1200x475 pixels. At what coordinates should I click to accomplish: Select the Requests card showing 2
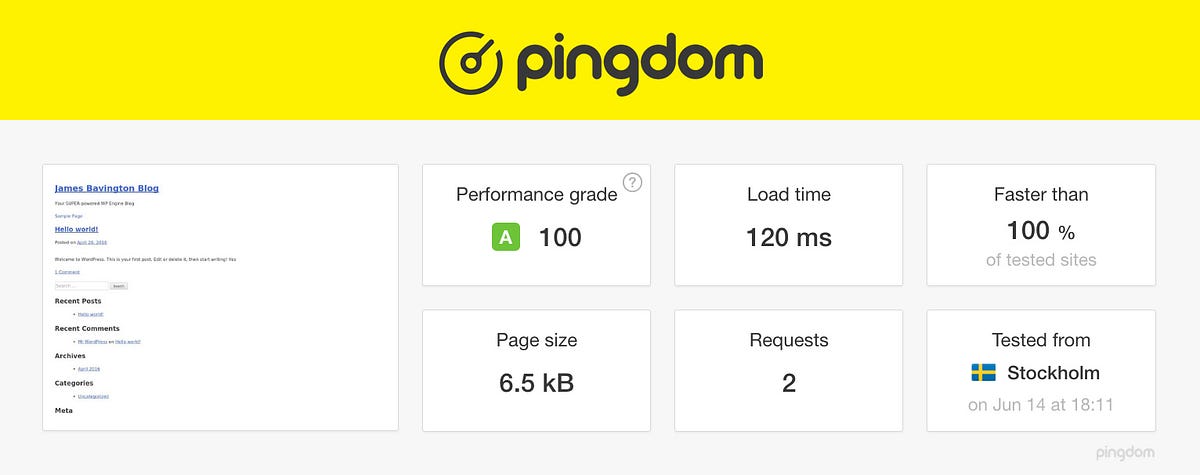pos(789,371)
